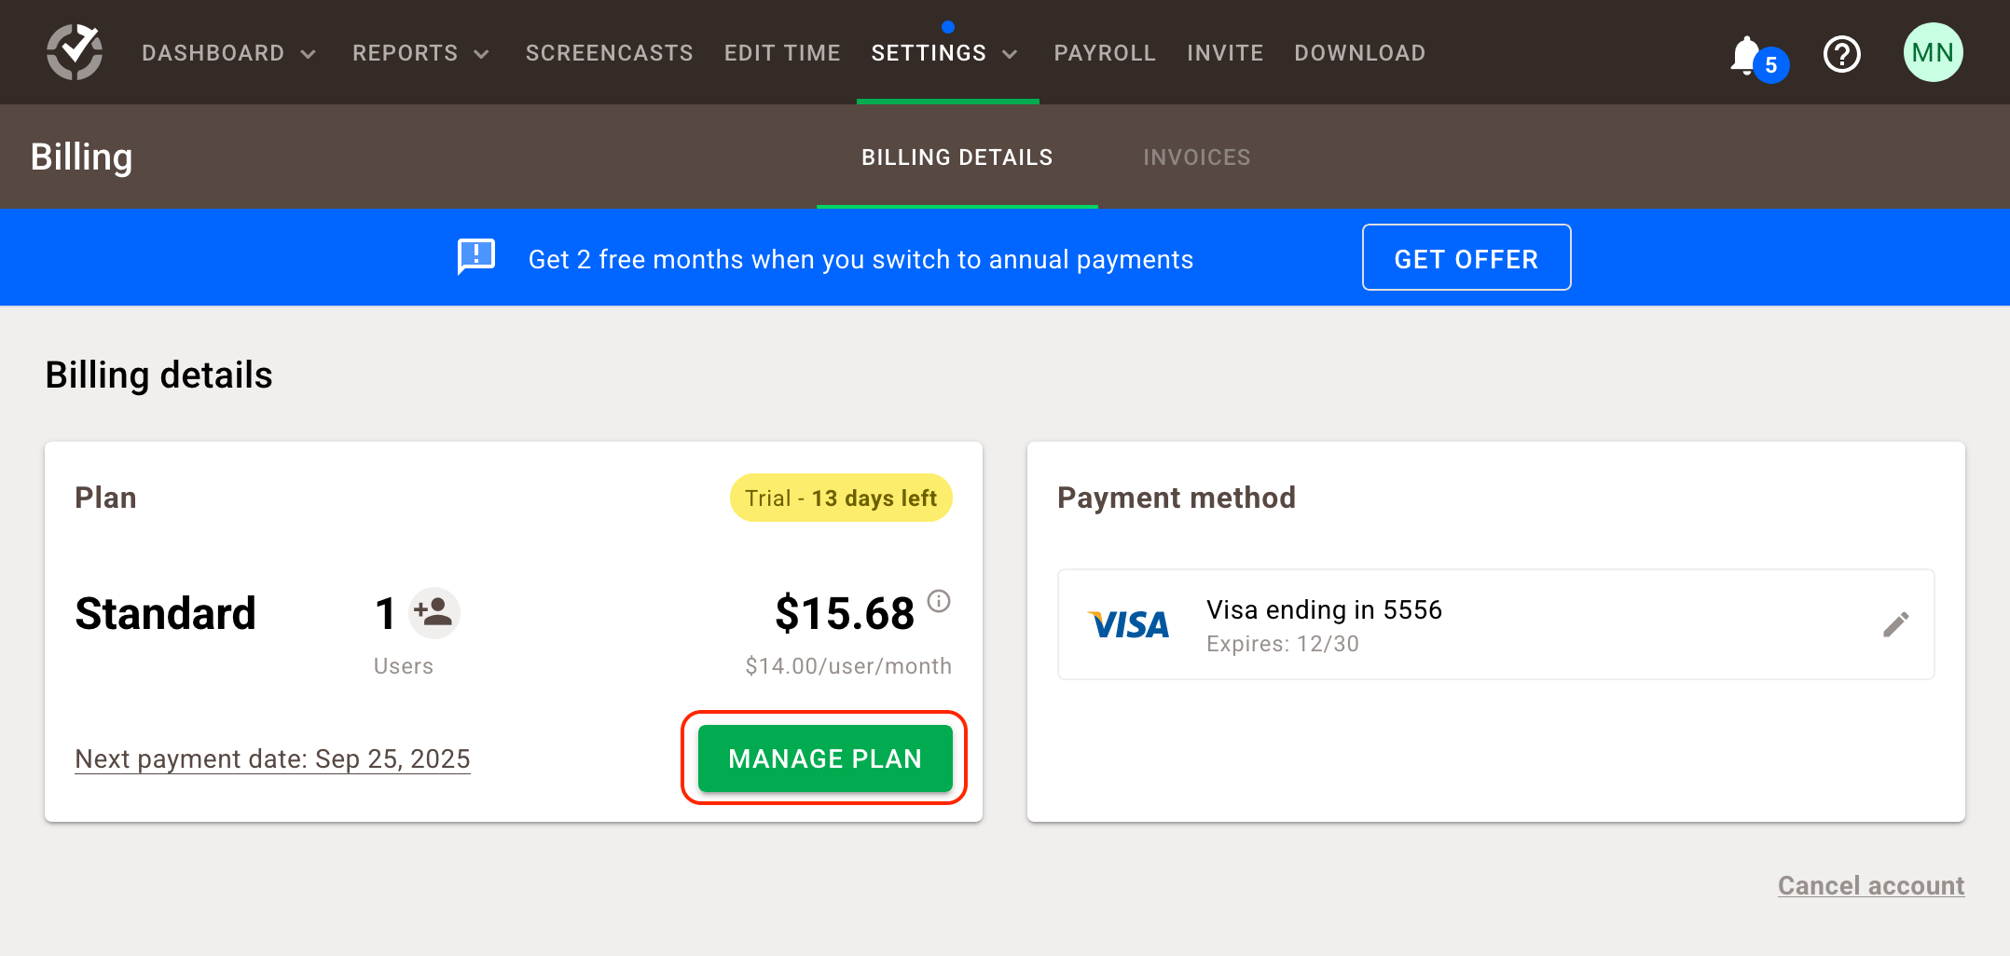Open the Reports dropdown menu

(420, 53)
